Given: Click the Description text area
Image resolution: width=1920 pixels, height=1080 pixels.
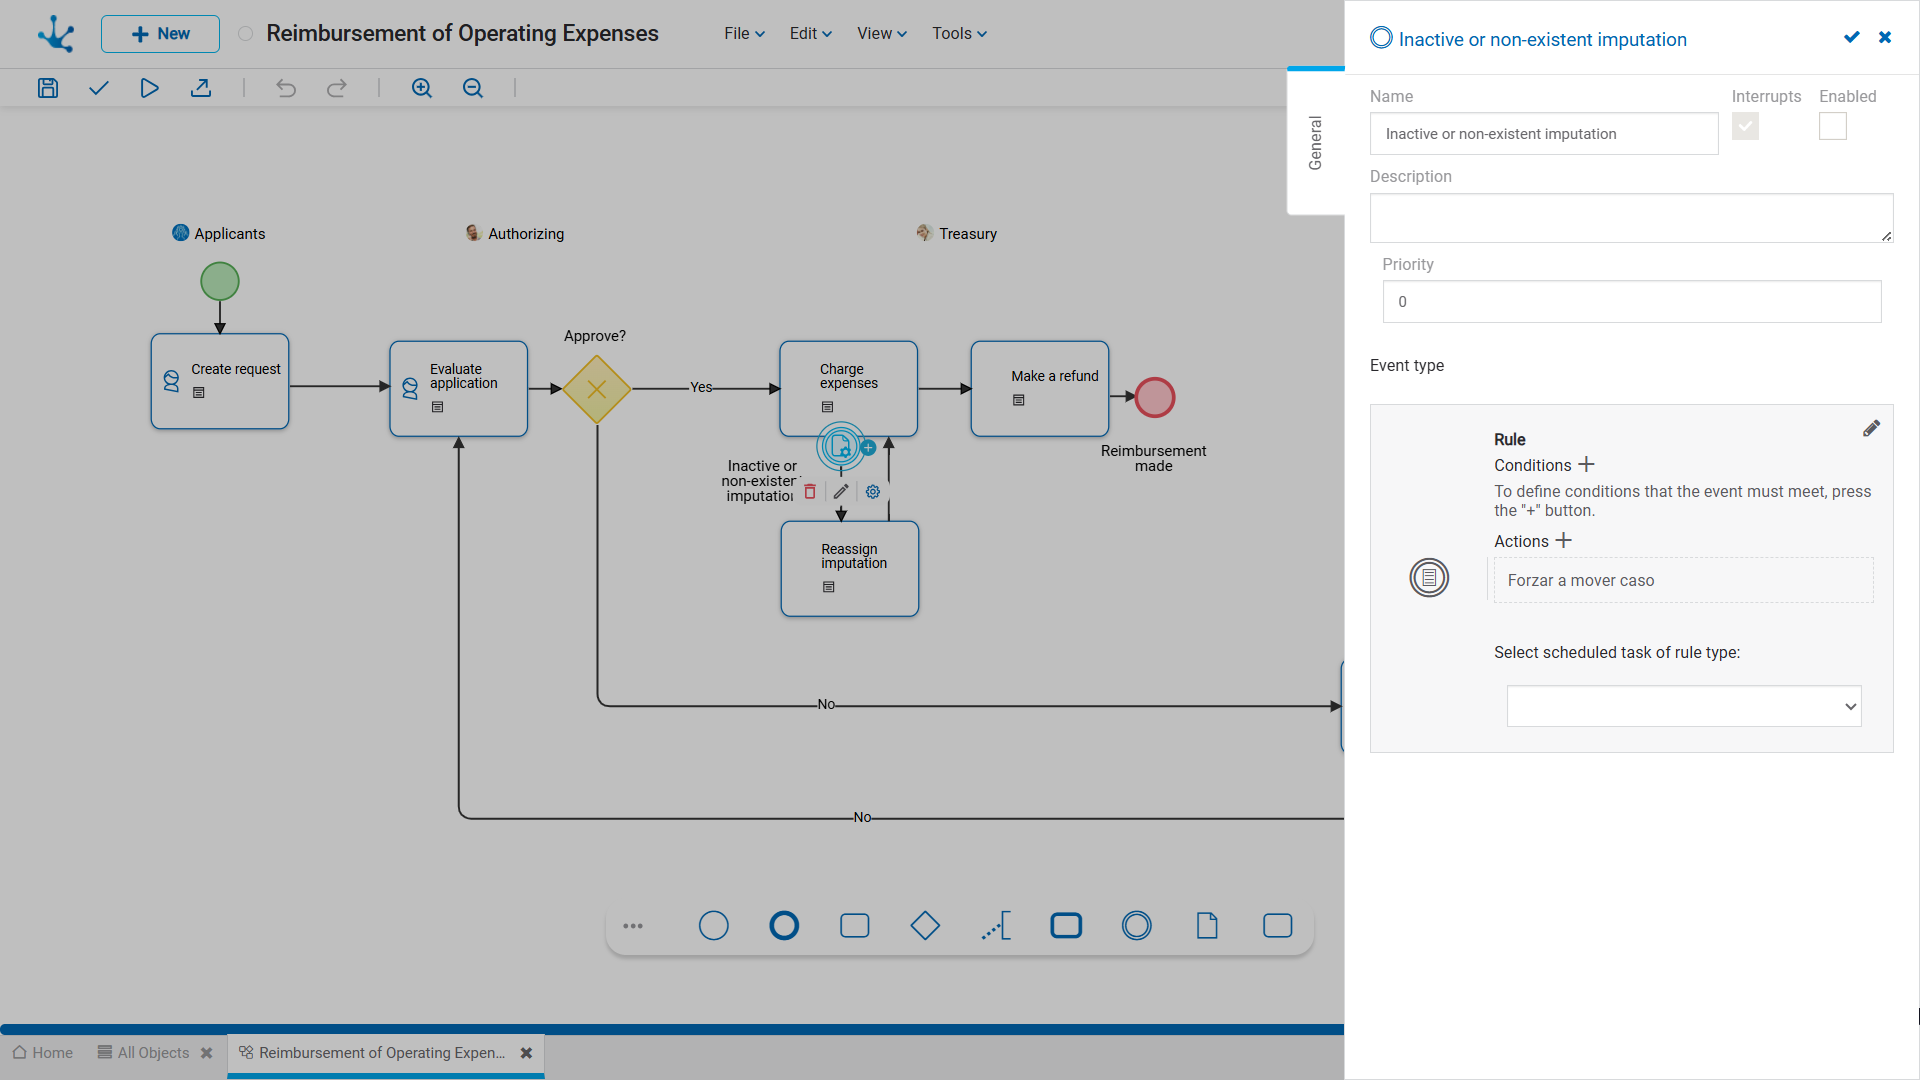Looking at the screenshot, I should click(1631, 218).
